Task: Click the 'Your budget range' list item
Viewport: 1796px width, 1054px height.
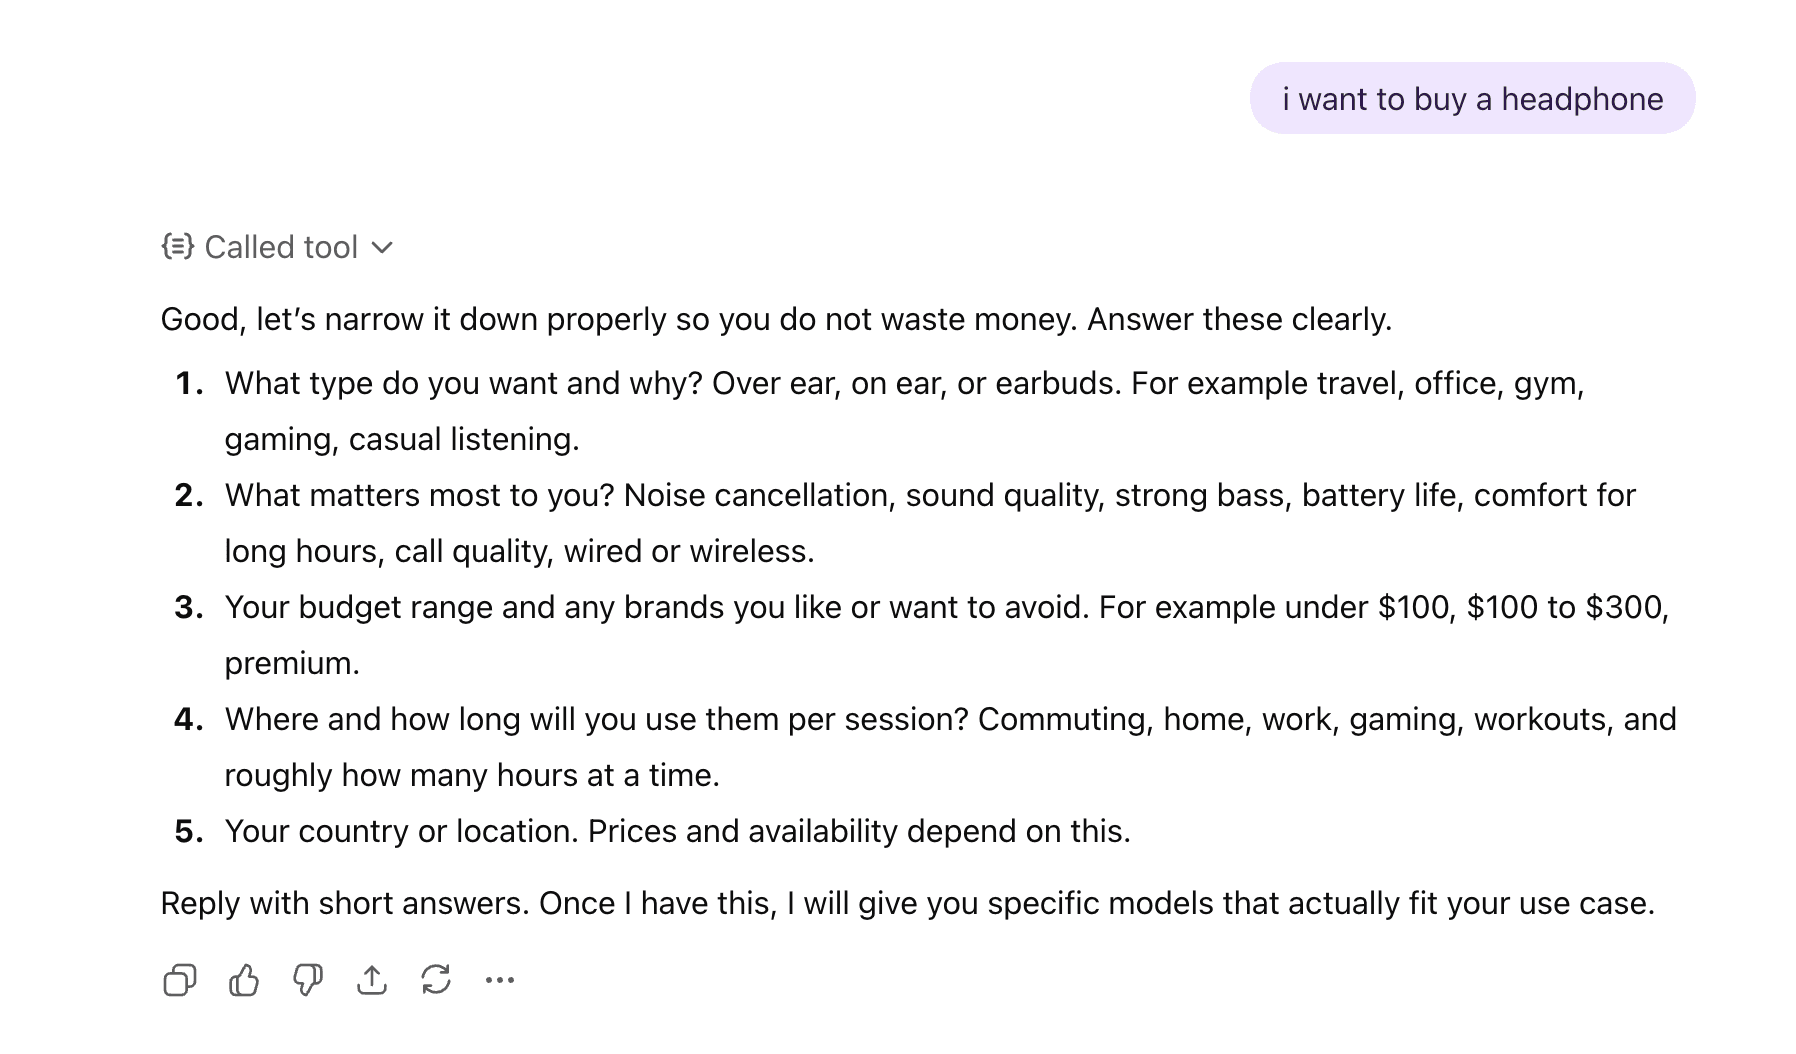Action: 656,607
